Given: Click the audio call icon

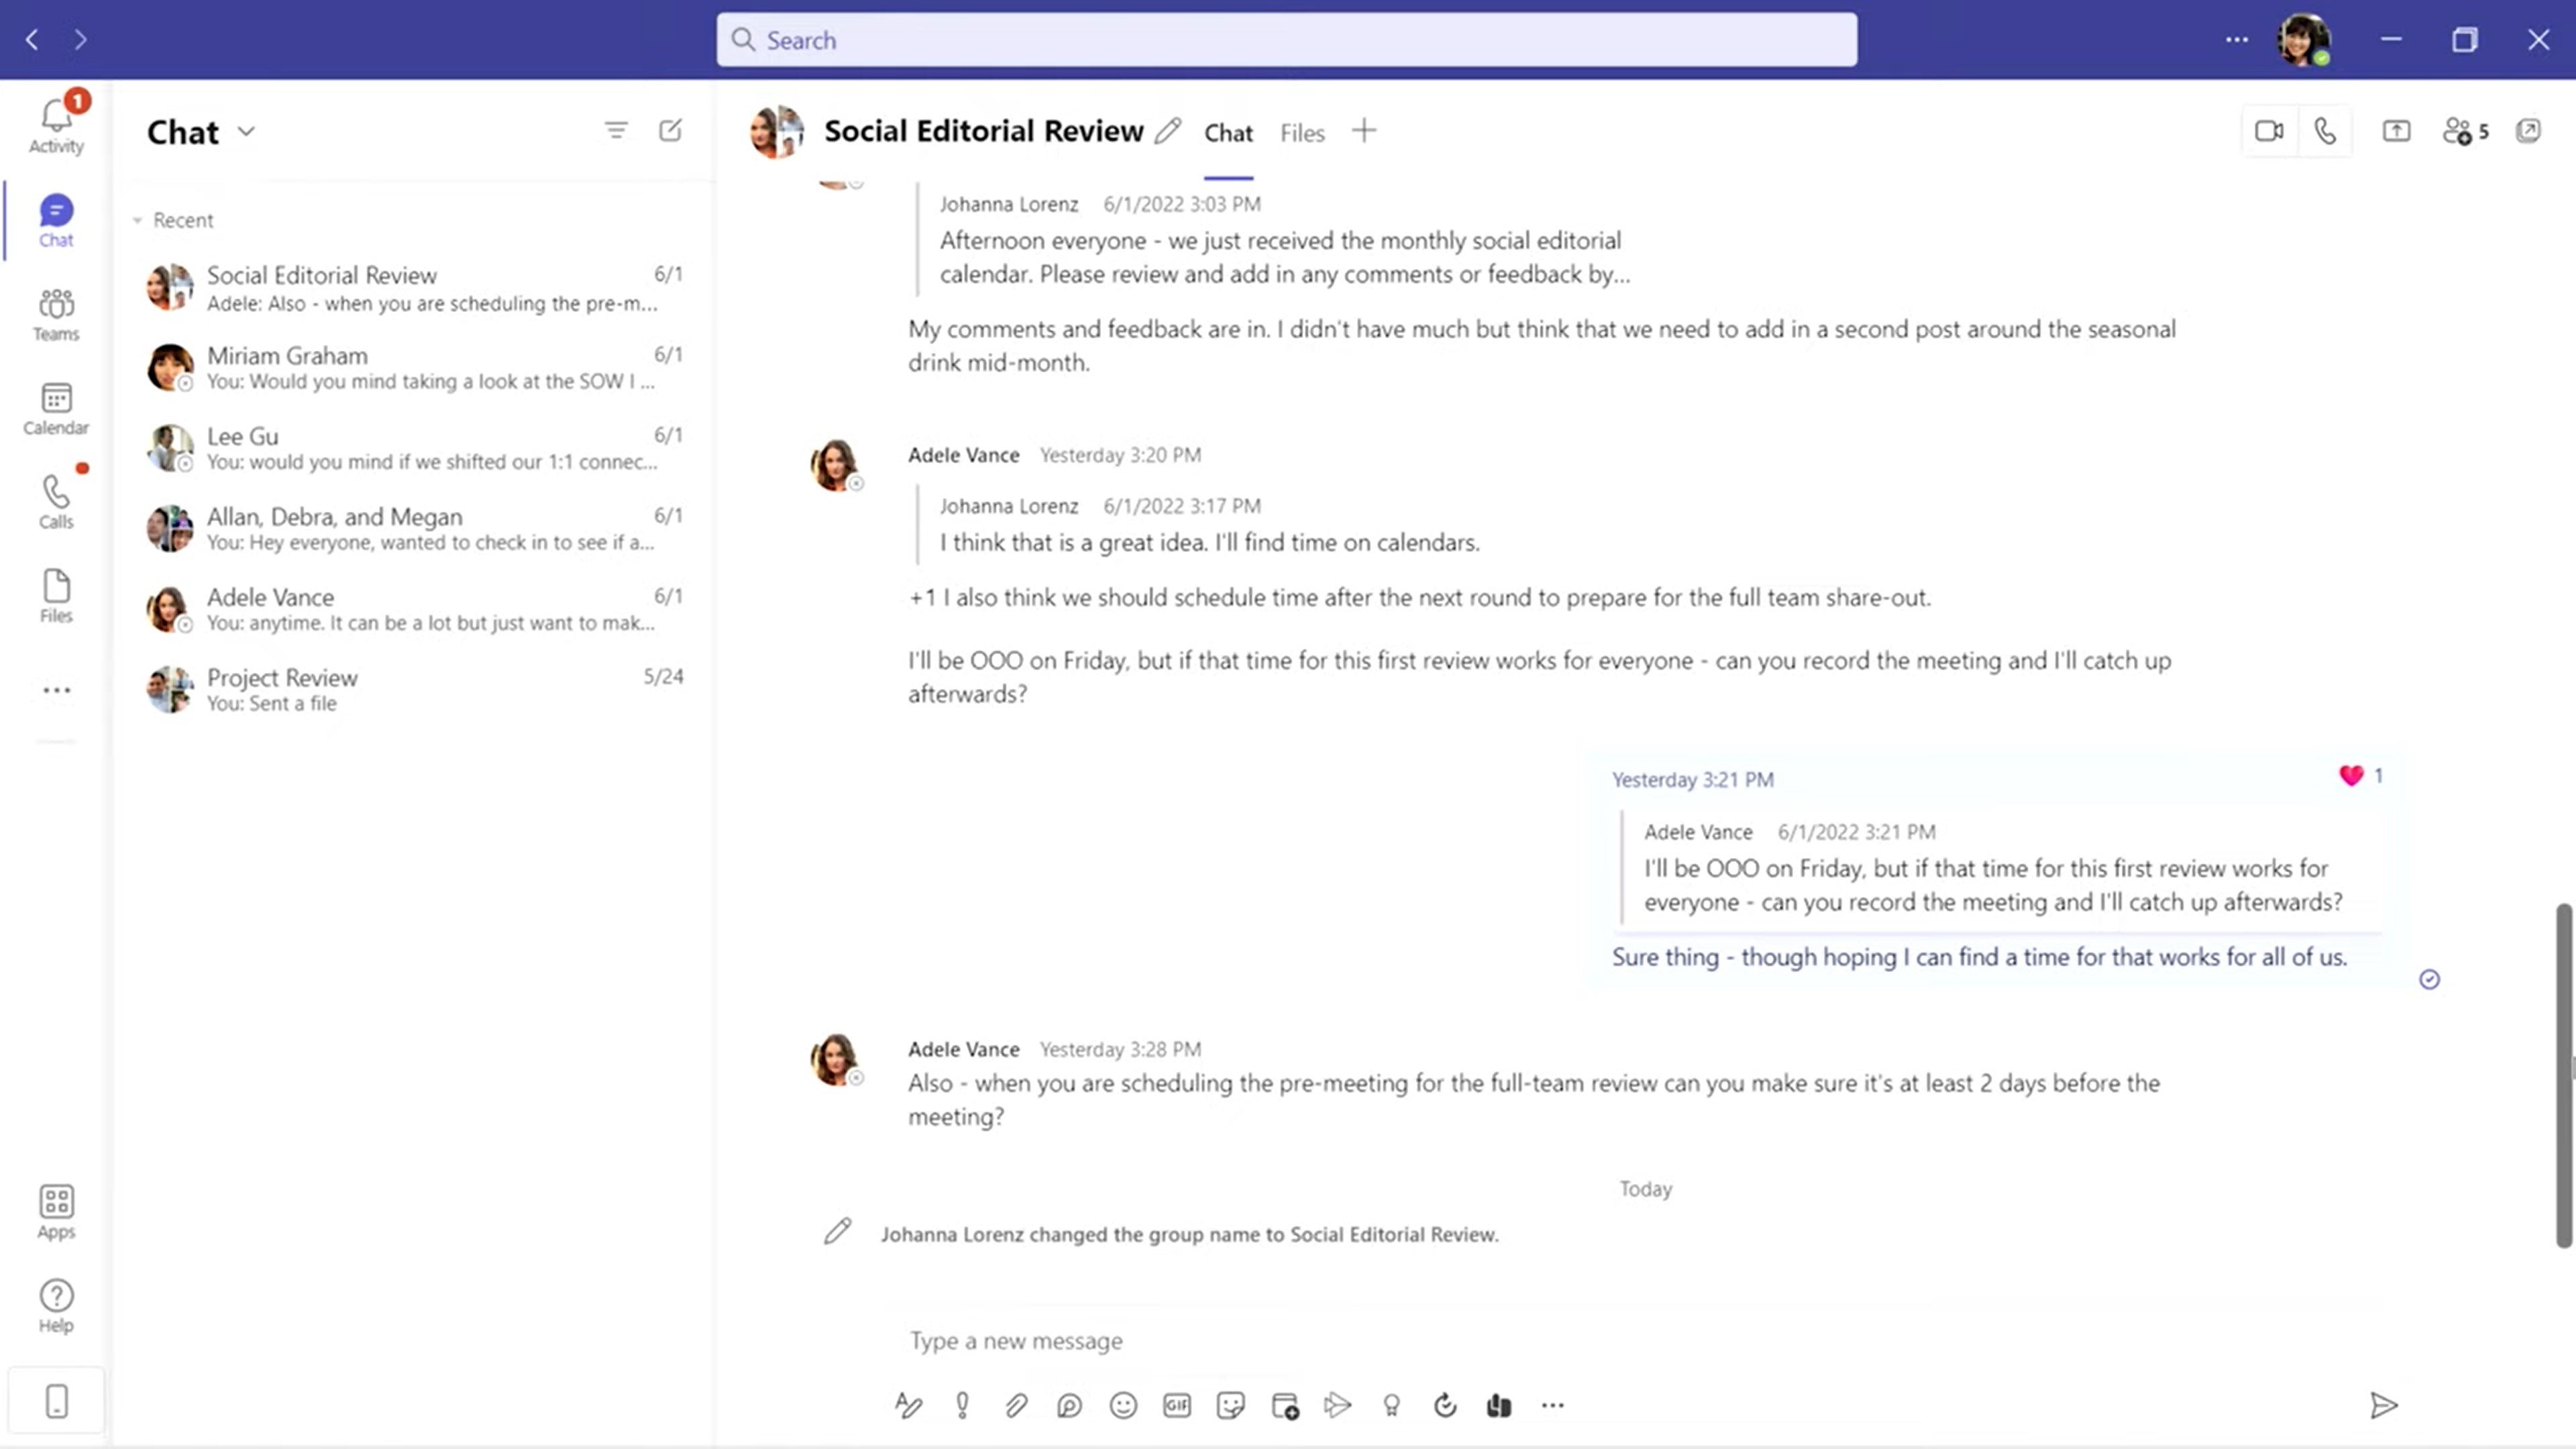Looking at the screenshot, I should [x=2324, y=131].
